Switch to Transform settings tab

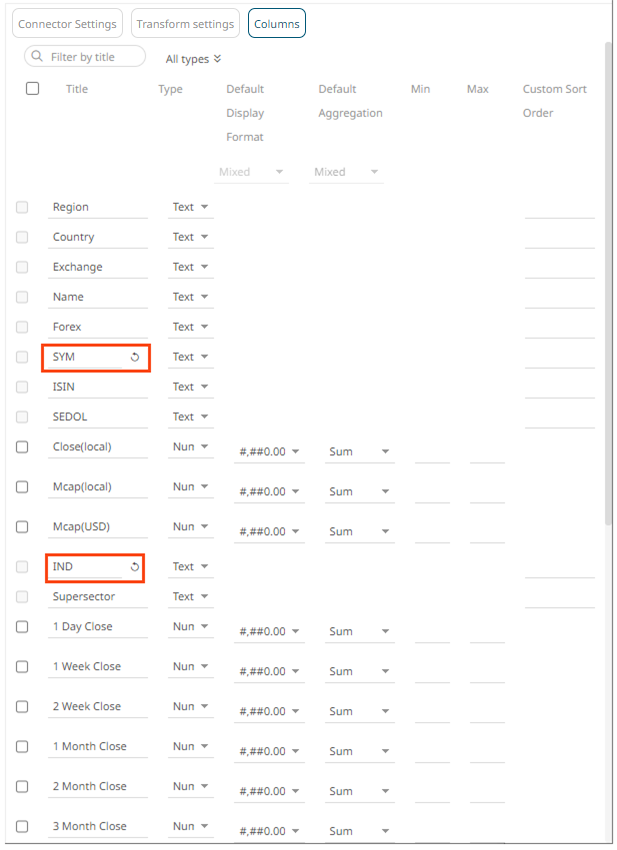click(x=185, y=24)
